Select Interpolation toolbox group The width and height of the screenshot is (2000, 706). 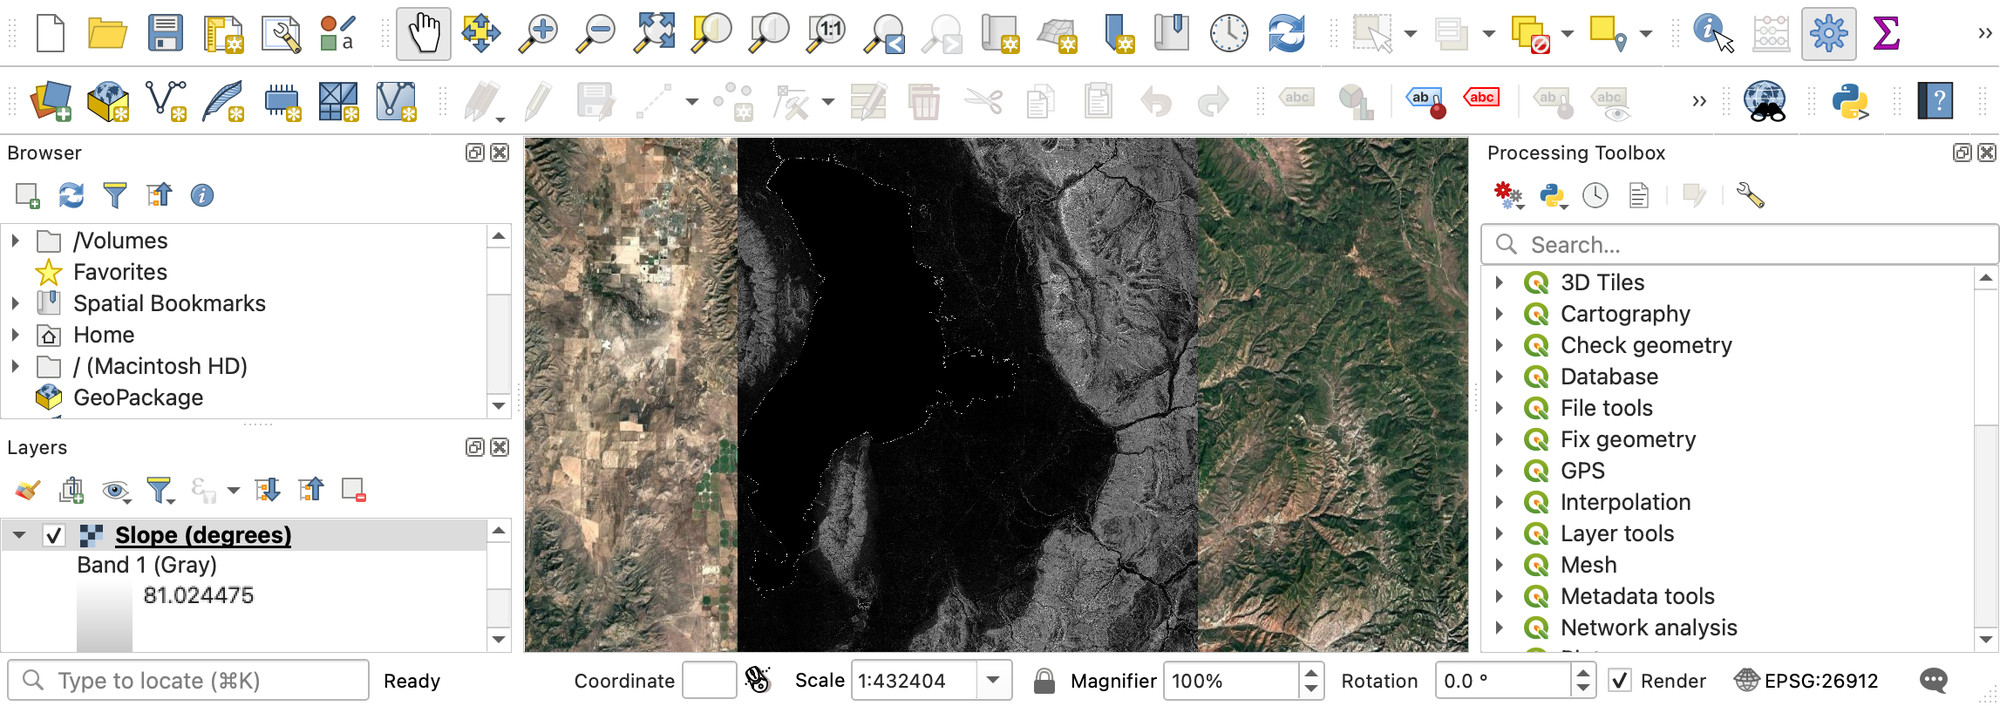1625,502
